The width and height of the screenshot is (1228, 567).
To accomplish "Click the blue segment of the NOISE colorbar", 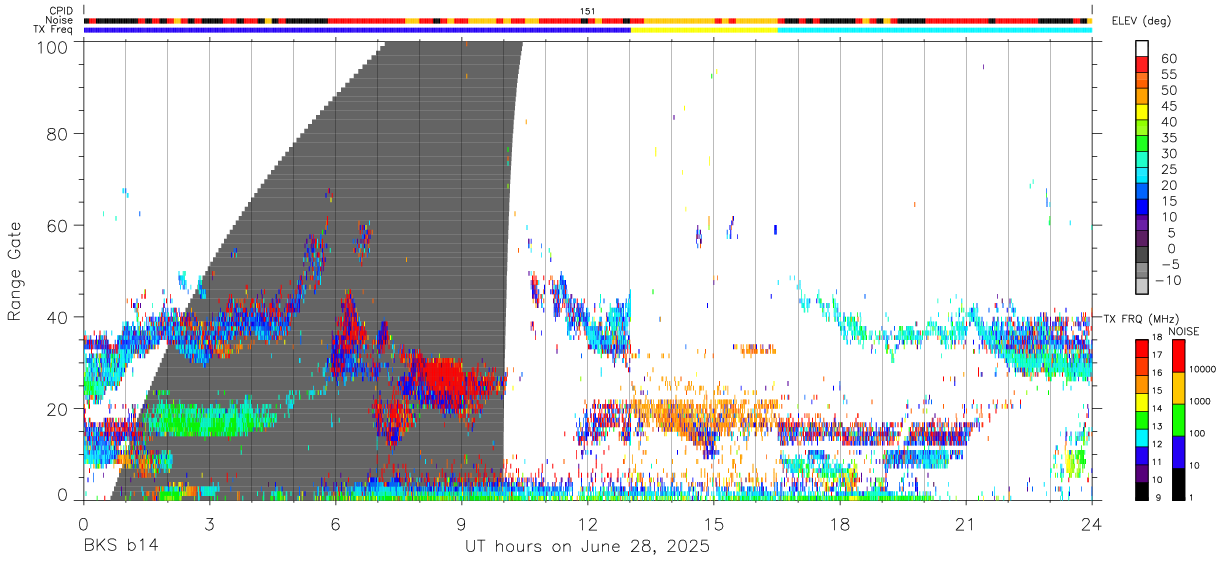I will 1179,452.
